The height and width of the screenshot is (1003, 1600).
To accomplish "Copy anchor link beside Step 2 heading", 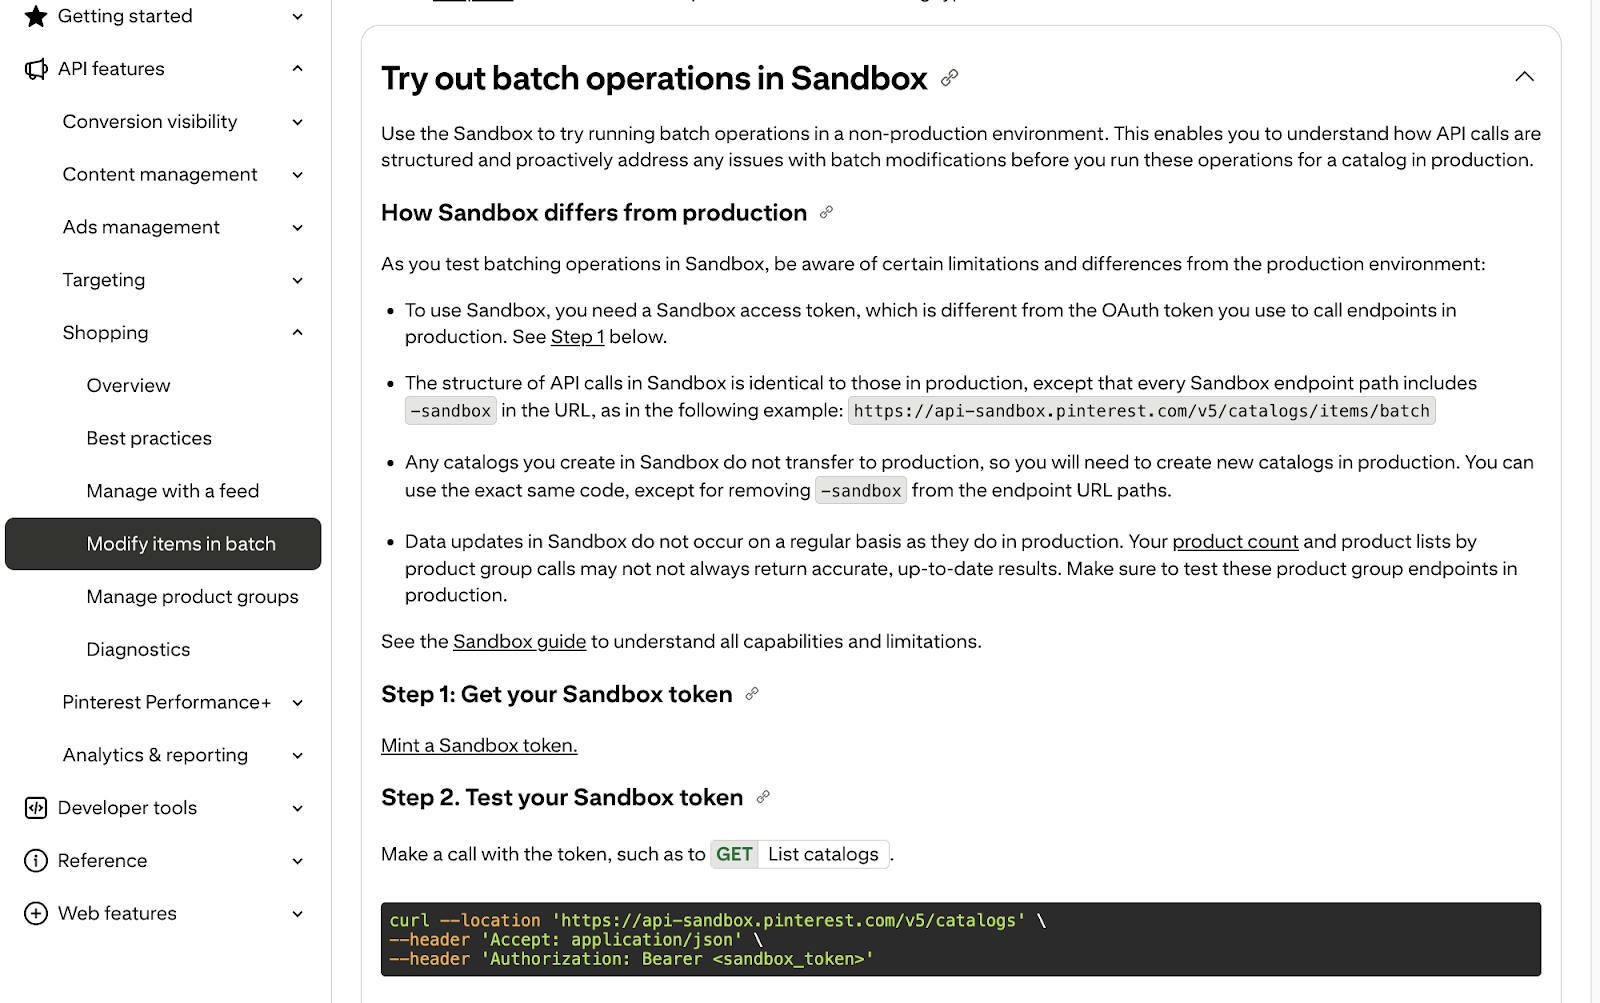I will (763, 797).
